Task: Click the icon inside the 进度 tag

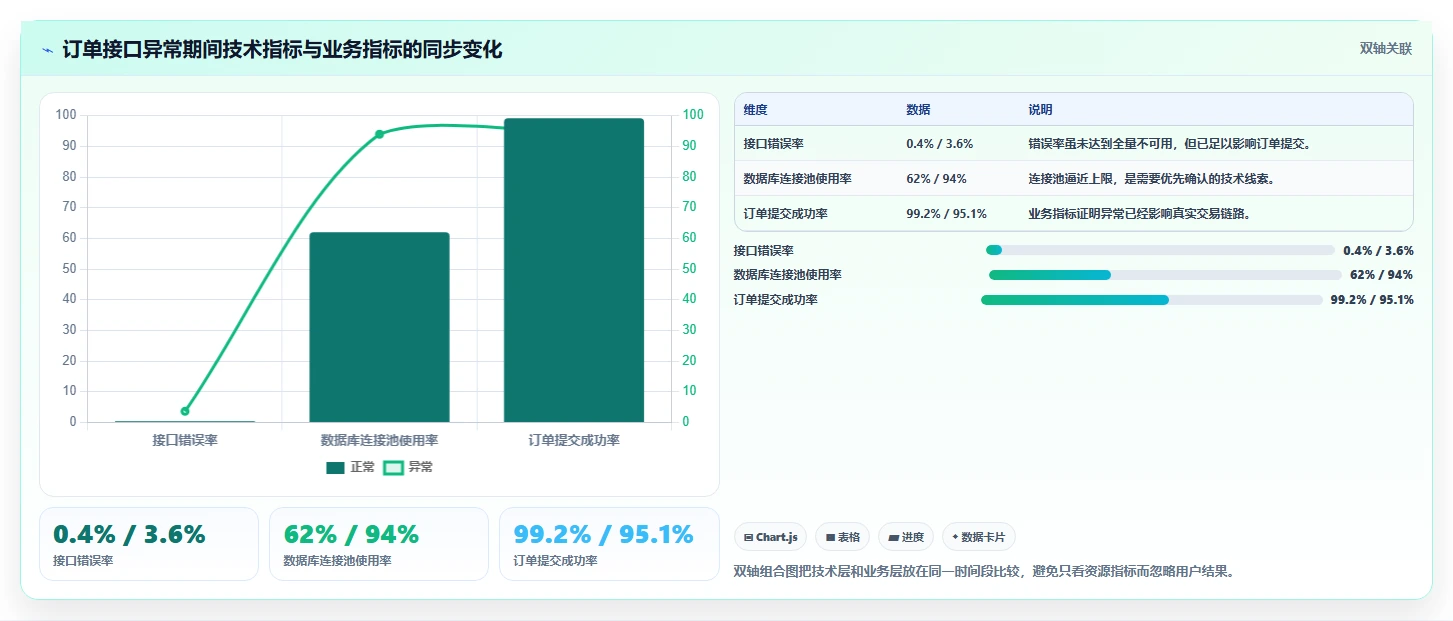Action: (893, 538)
